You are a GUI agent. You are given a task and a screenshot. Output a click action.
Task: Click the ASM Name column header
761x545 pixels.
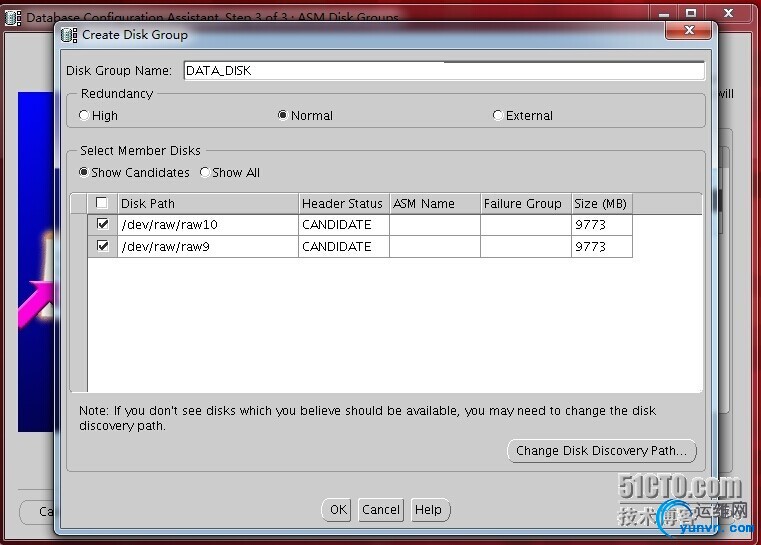(x=435, y=203)
